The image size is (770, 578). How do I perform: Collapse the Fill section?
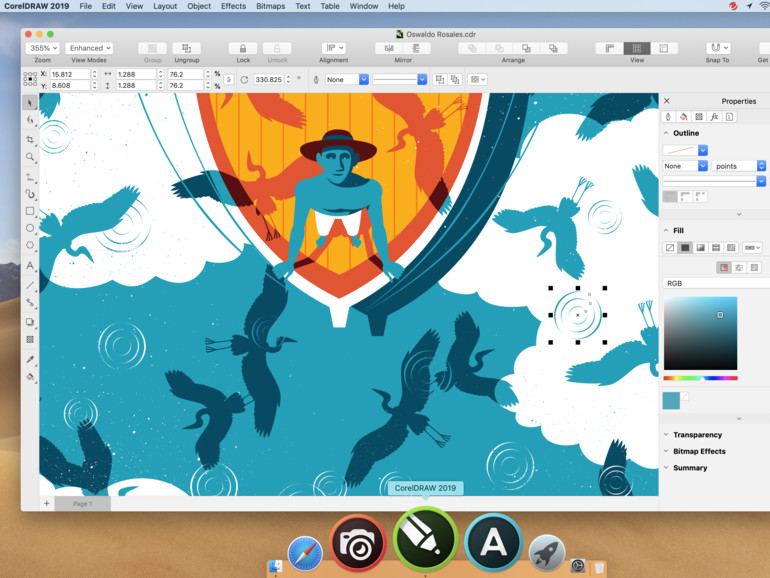pos(666,230)
